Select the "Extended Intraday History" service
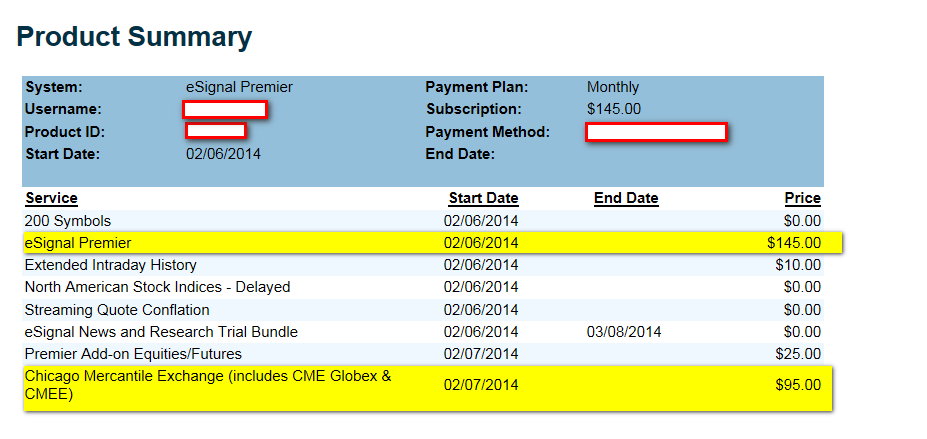Image resolution: width=927 pixels, height=439 pixels. coord(111,265)
